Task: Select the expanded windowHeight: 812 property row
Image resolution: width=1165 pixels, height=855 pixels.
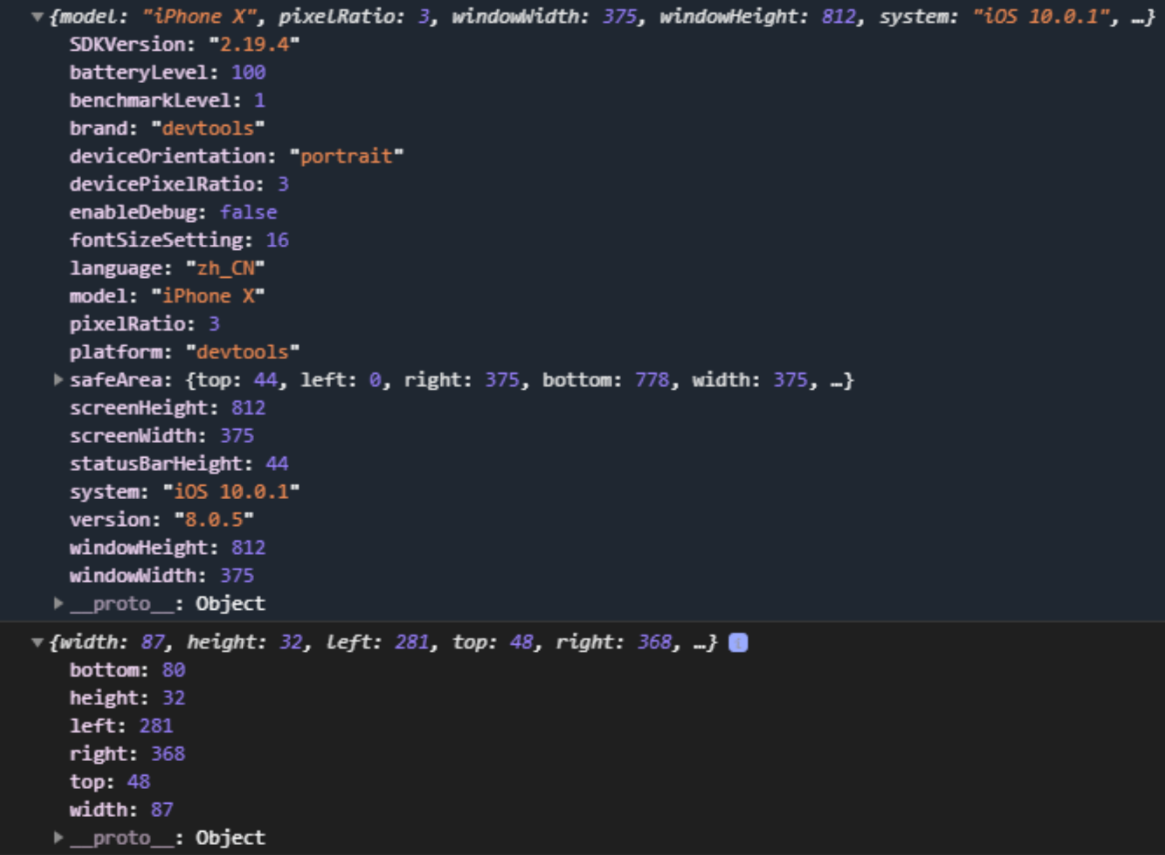Action: coord(167,547)
